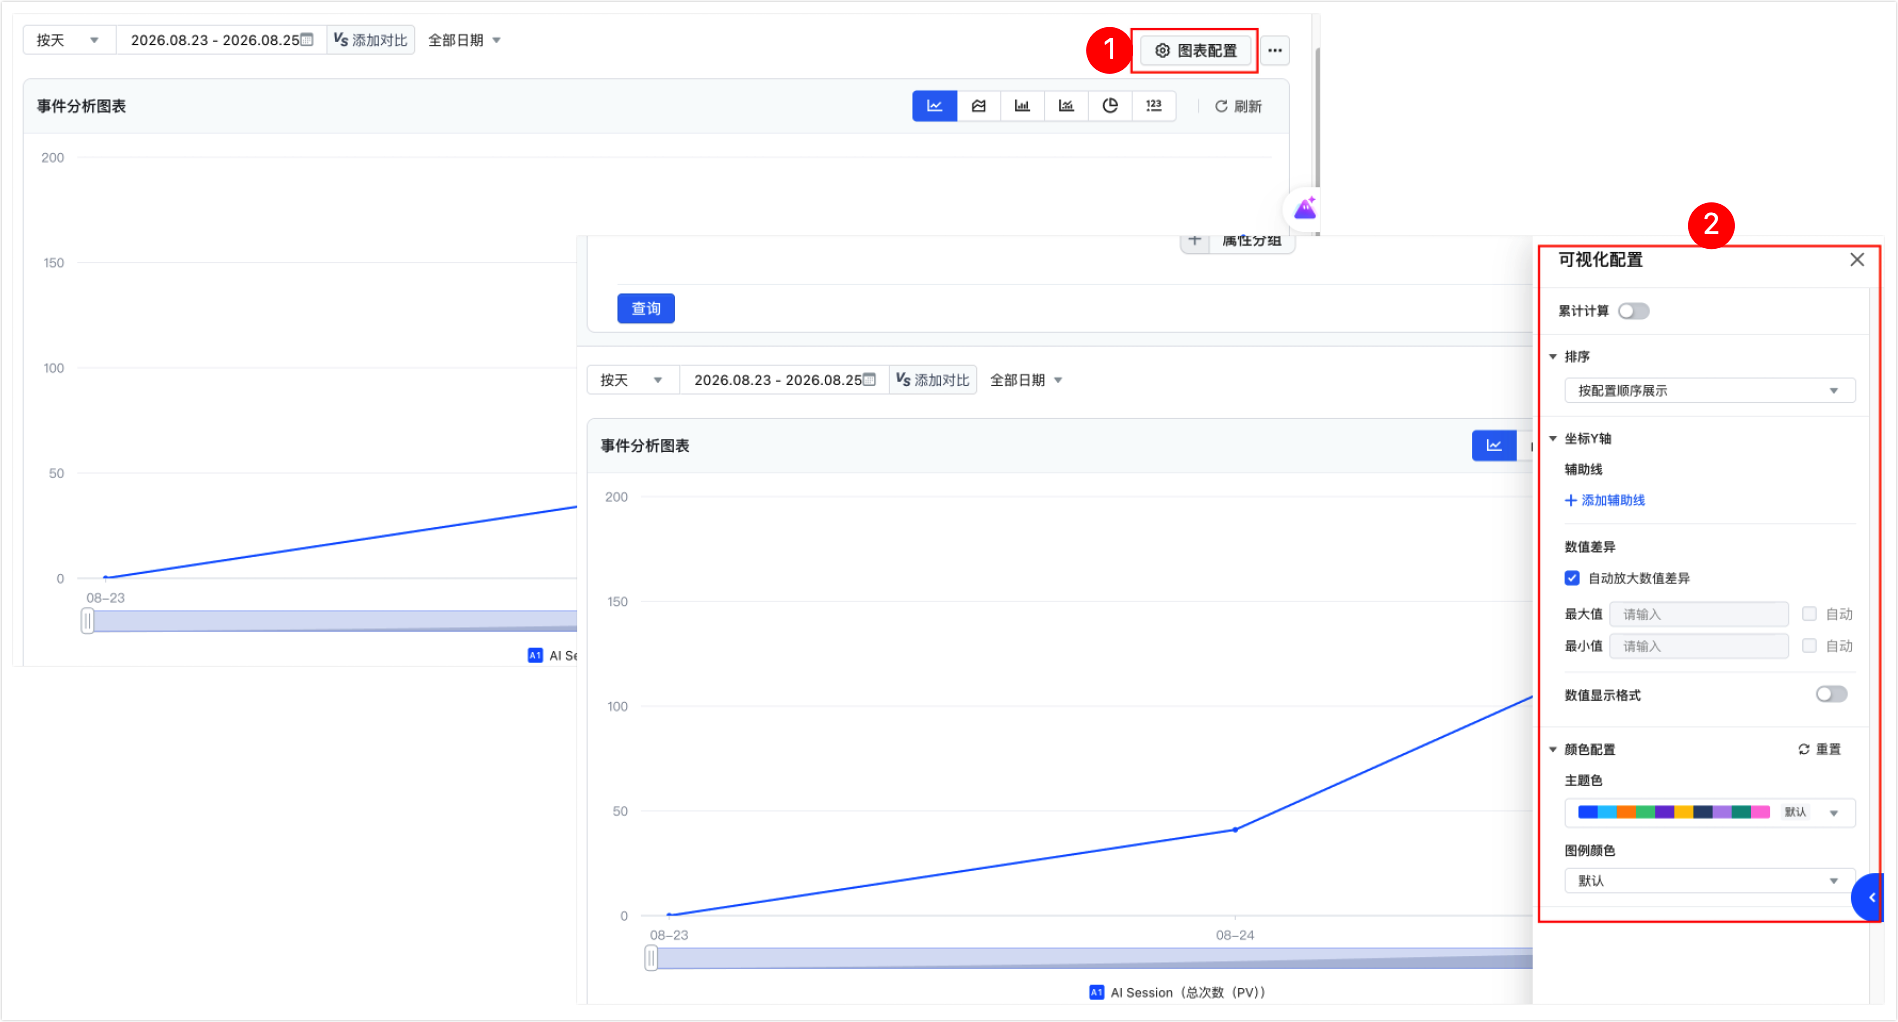Open calendar icon of front window date range
Image resolution: width=1898 pixels, height=1022 pixels.
pos(869,380)
